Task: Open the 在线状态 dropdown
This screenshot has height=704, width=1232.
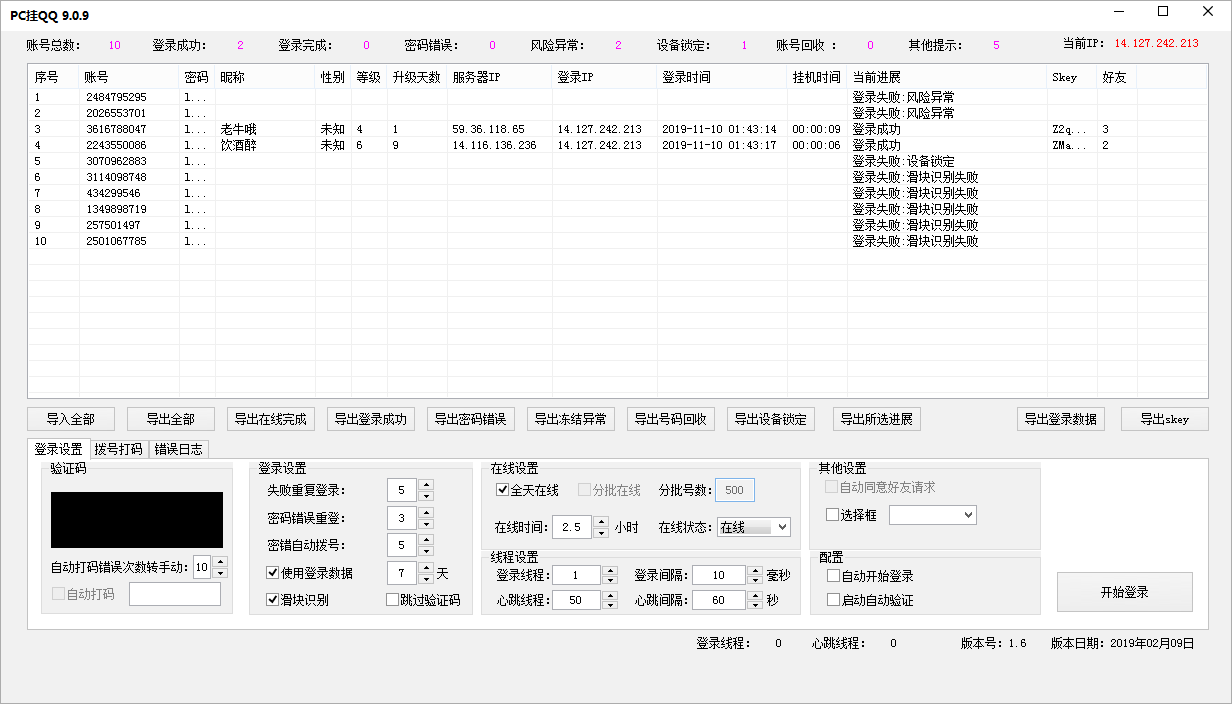Action: click(754, 527)
